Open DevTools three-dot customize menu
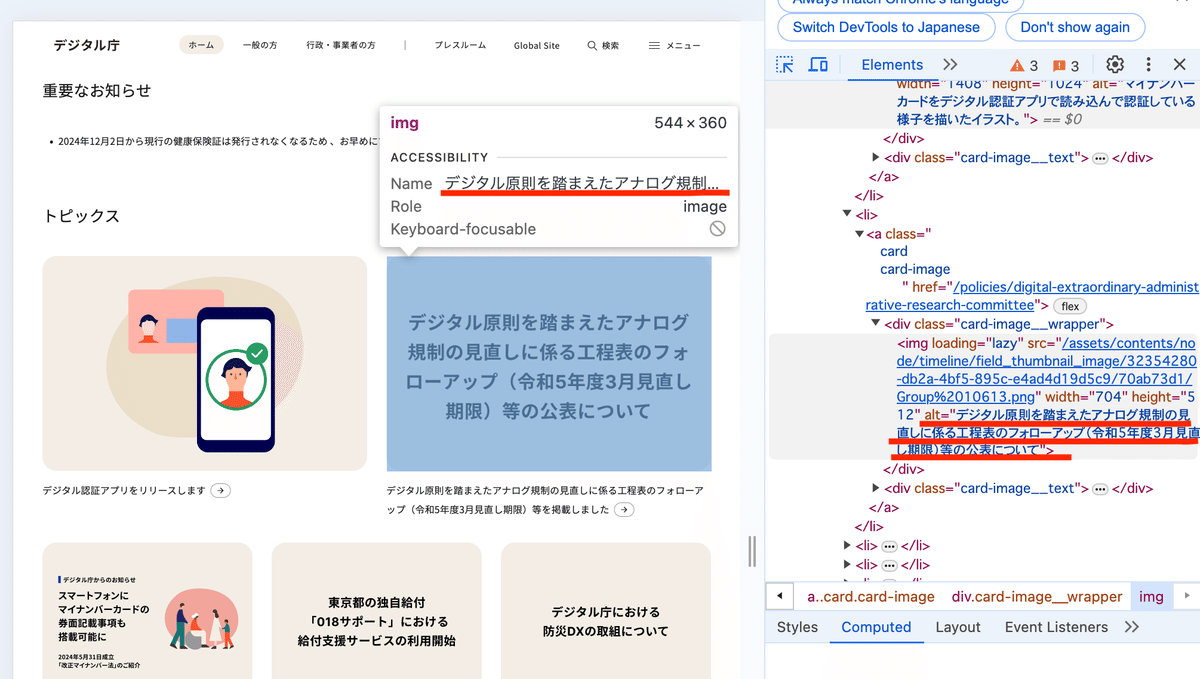 tap(1149, 65)
